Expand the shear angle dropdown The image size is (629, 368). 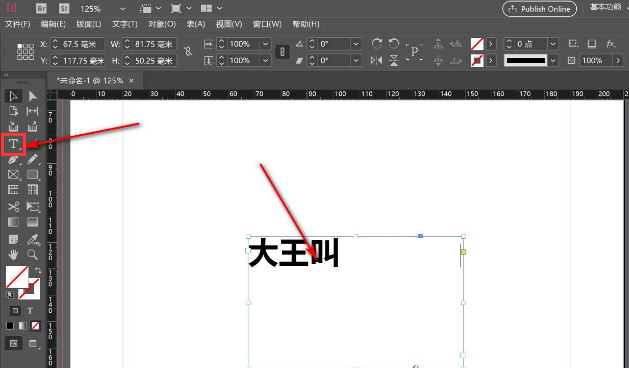coord(356,61)
